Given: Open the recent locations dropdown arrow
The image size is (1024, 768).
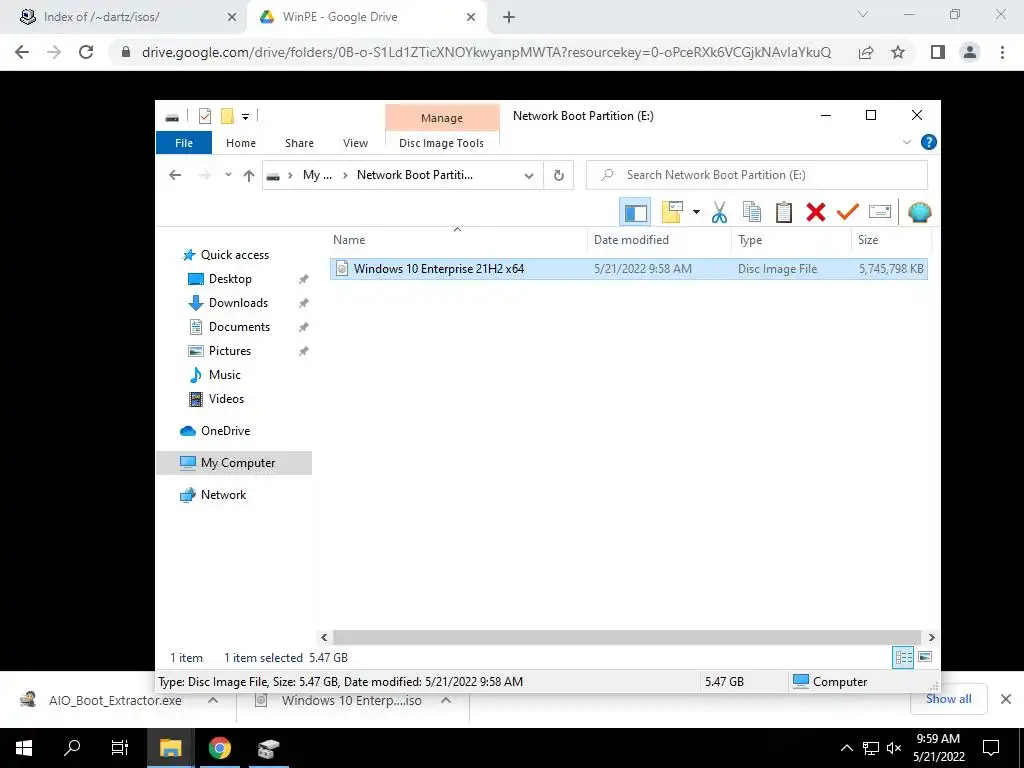Looking at the screenshot, I should point(228,175).
